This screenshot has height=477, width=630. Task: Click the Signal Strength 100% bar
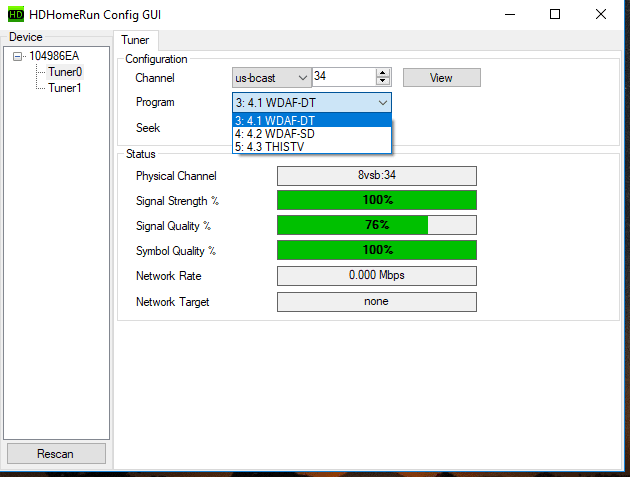377,200
